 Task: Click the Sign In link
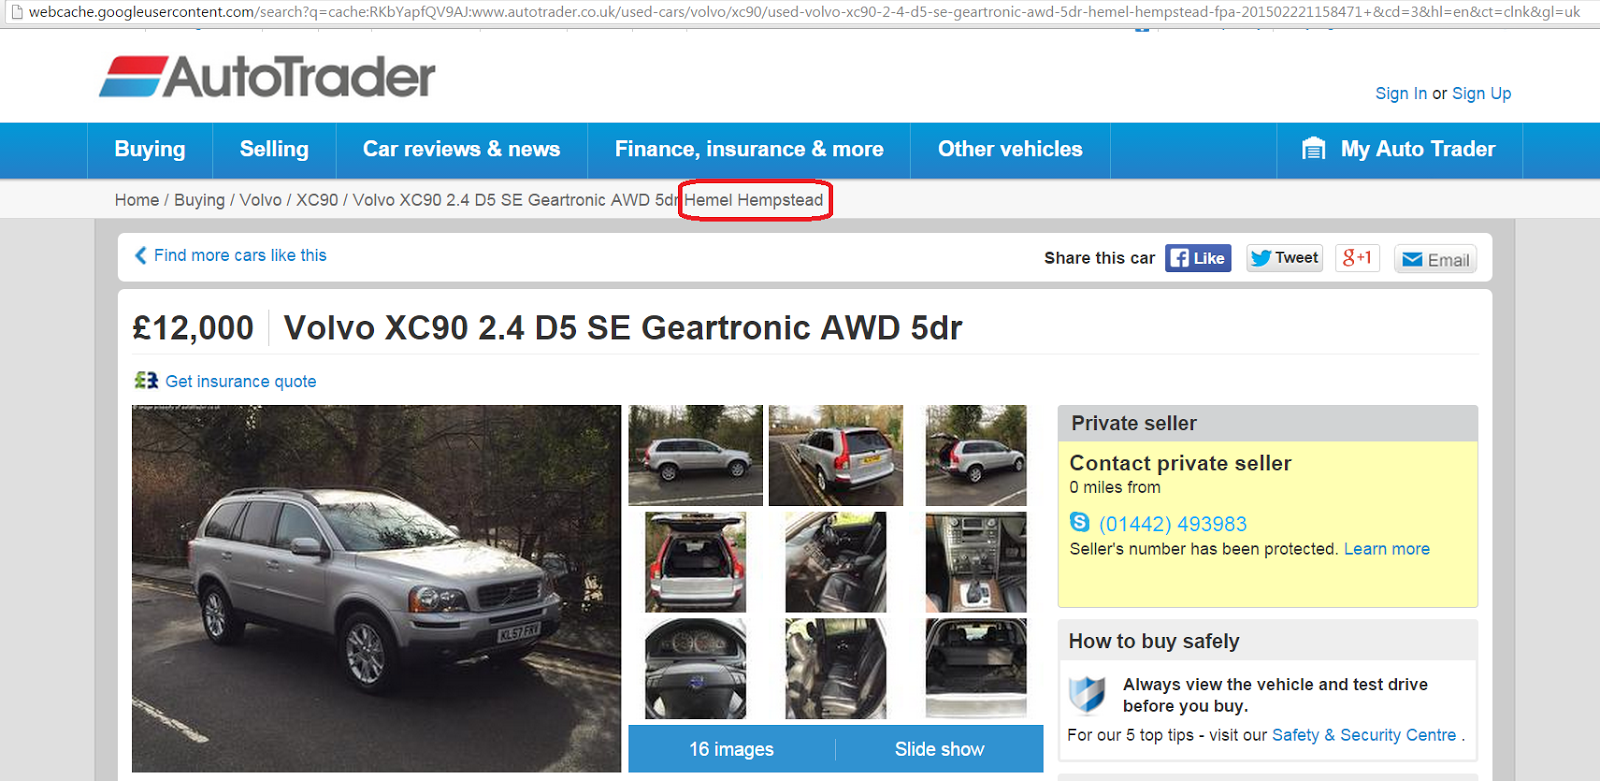point(1401,93)
